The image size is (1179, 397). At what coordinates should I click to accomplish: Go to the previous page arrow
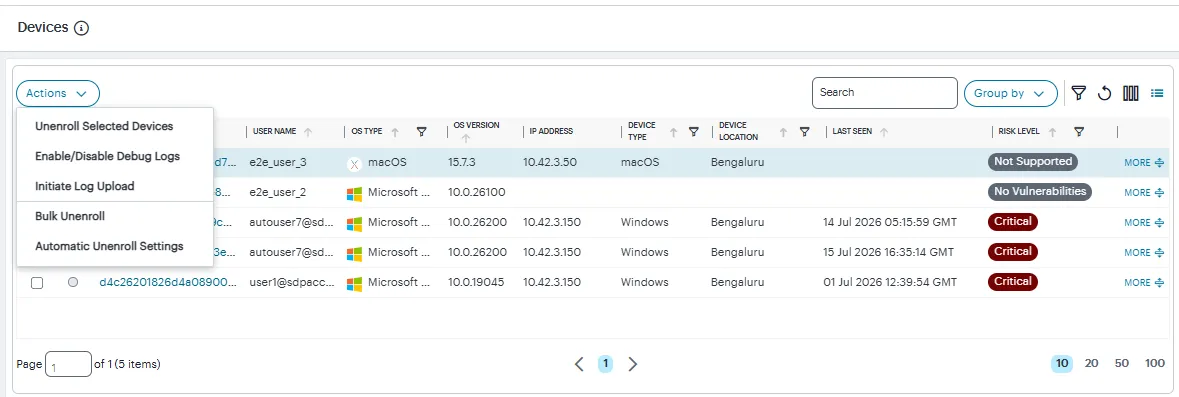coord(579,364)
